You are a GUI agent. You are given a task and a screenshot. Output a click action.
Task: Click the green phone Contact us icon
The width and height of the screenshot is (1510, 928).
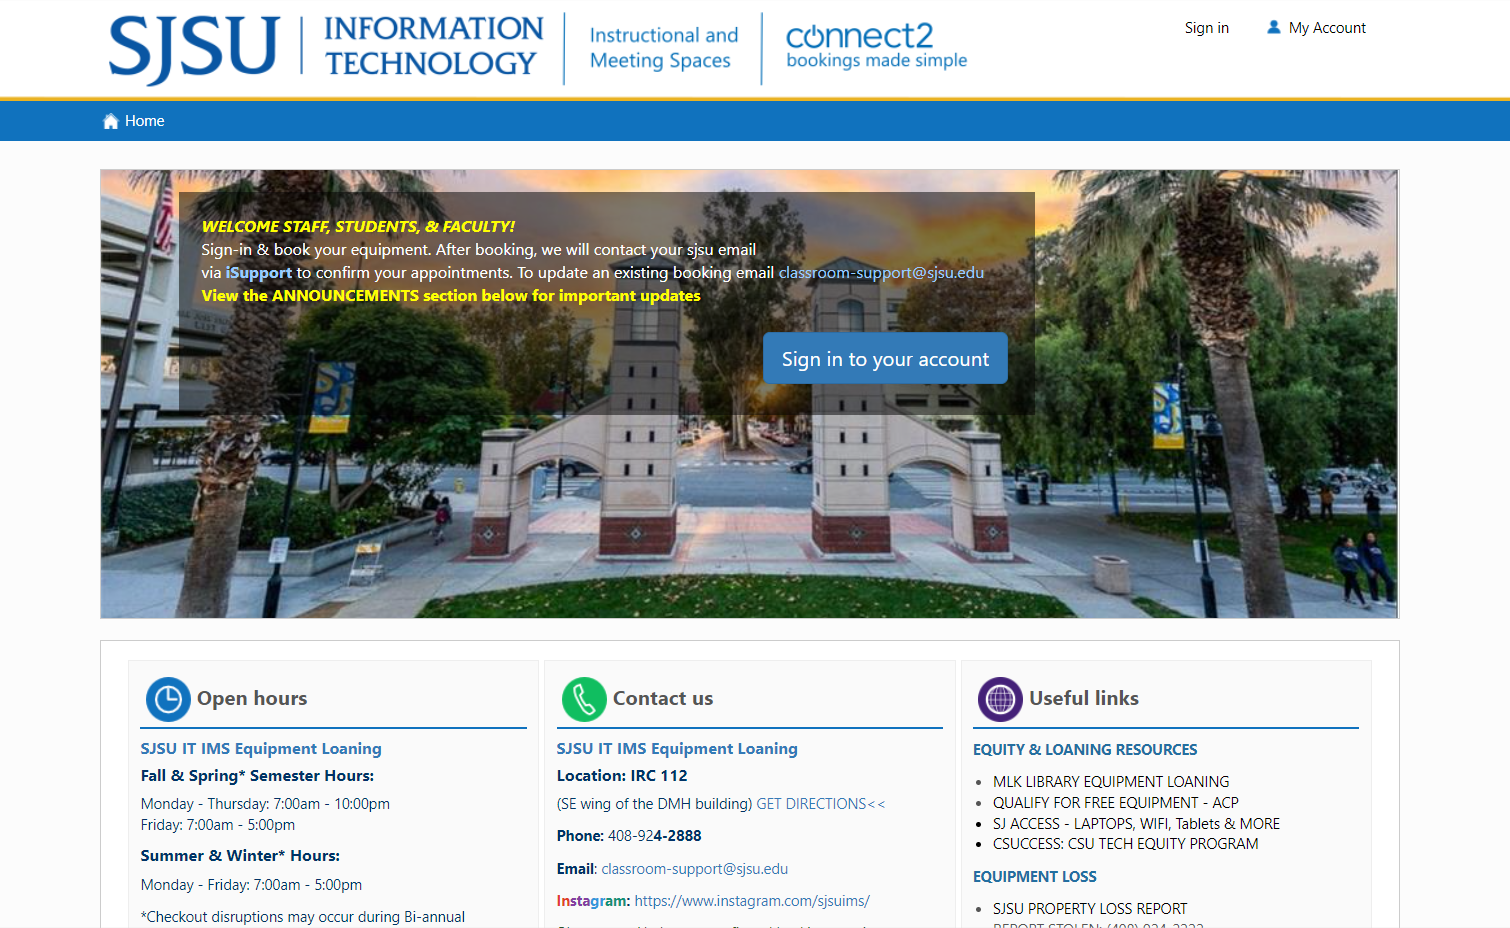(x=584, y=699)
